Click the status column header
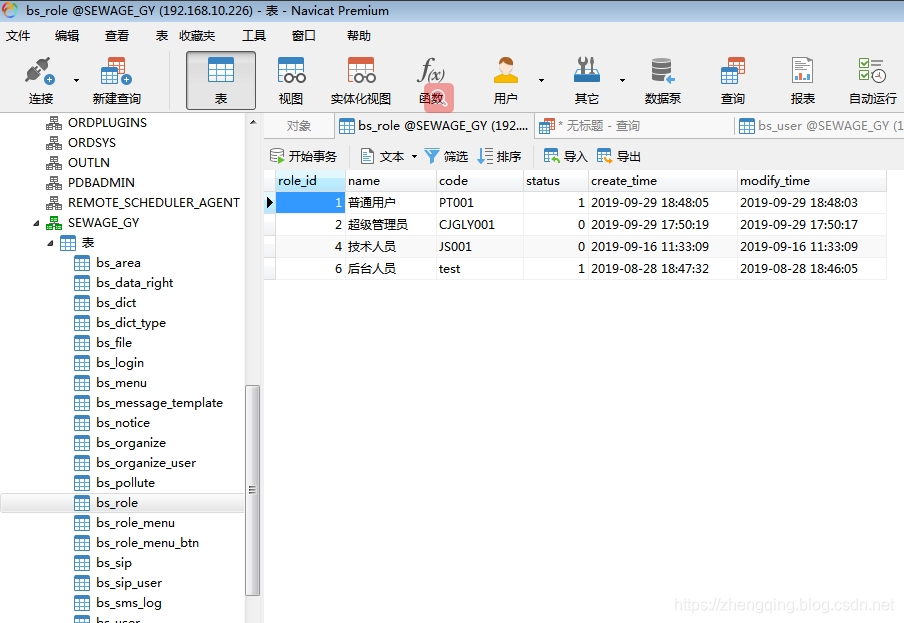This screenshot has height=623, width=904. [556, 181]
